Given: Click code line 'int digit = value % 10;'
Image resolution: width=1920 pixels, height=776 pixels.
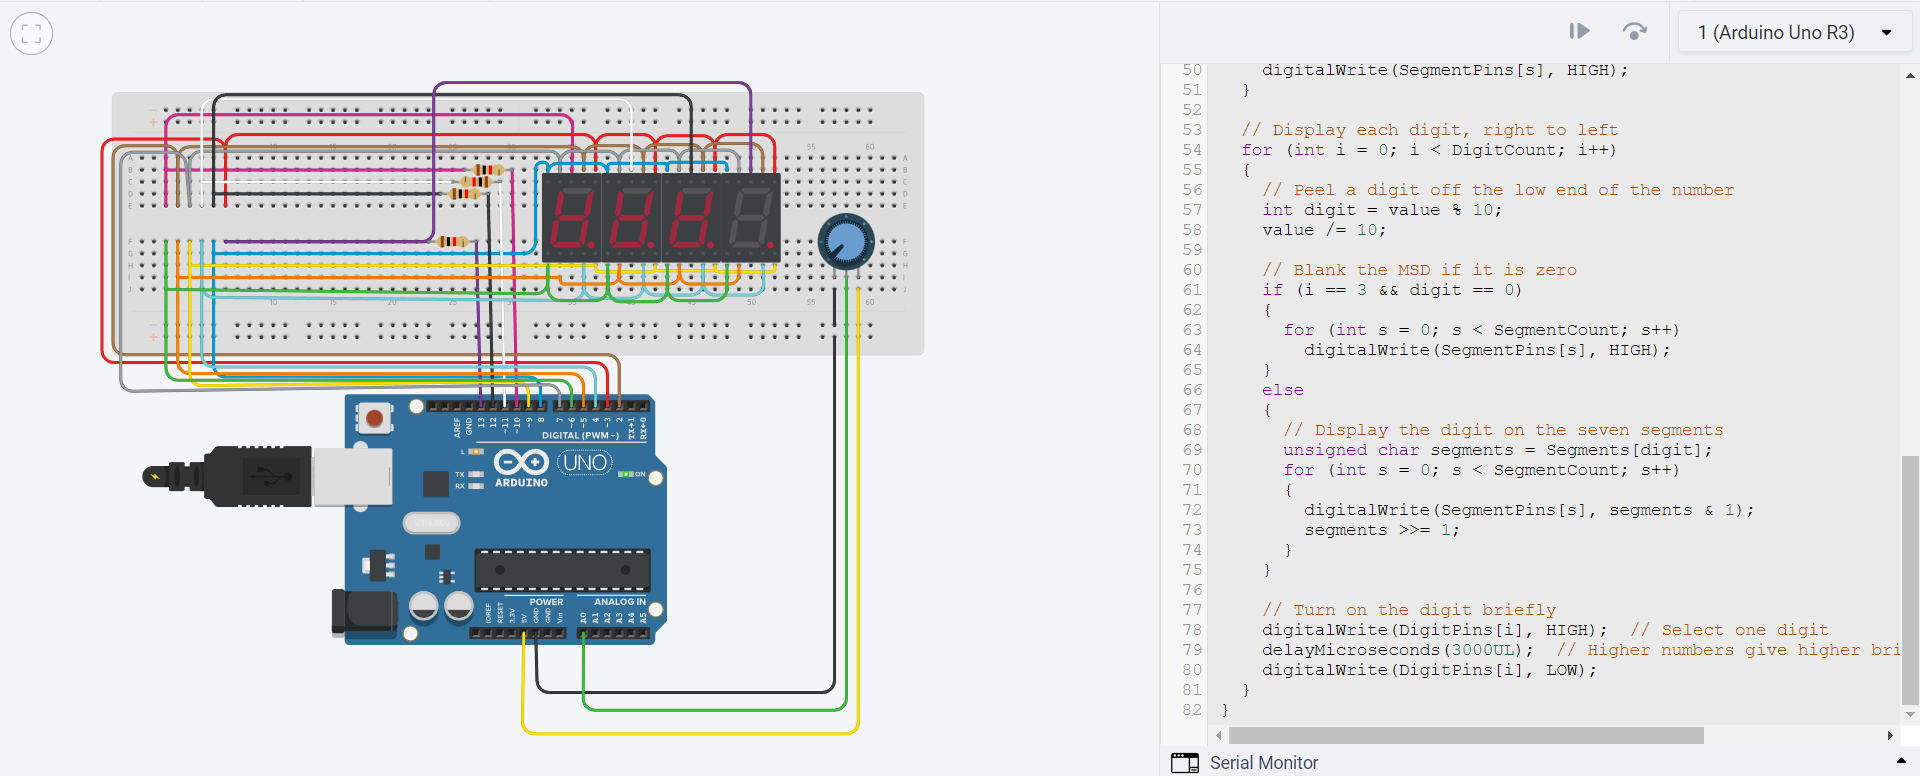Looking at the screenshot, I should click(x=1382, y=210).
